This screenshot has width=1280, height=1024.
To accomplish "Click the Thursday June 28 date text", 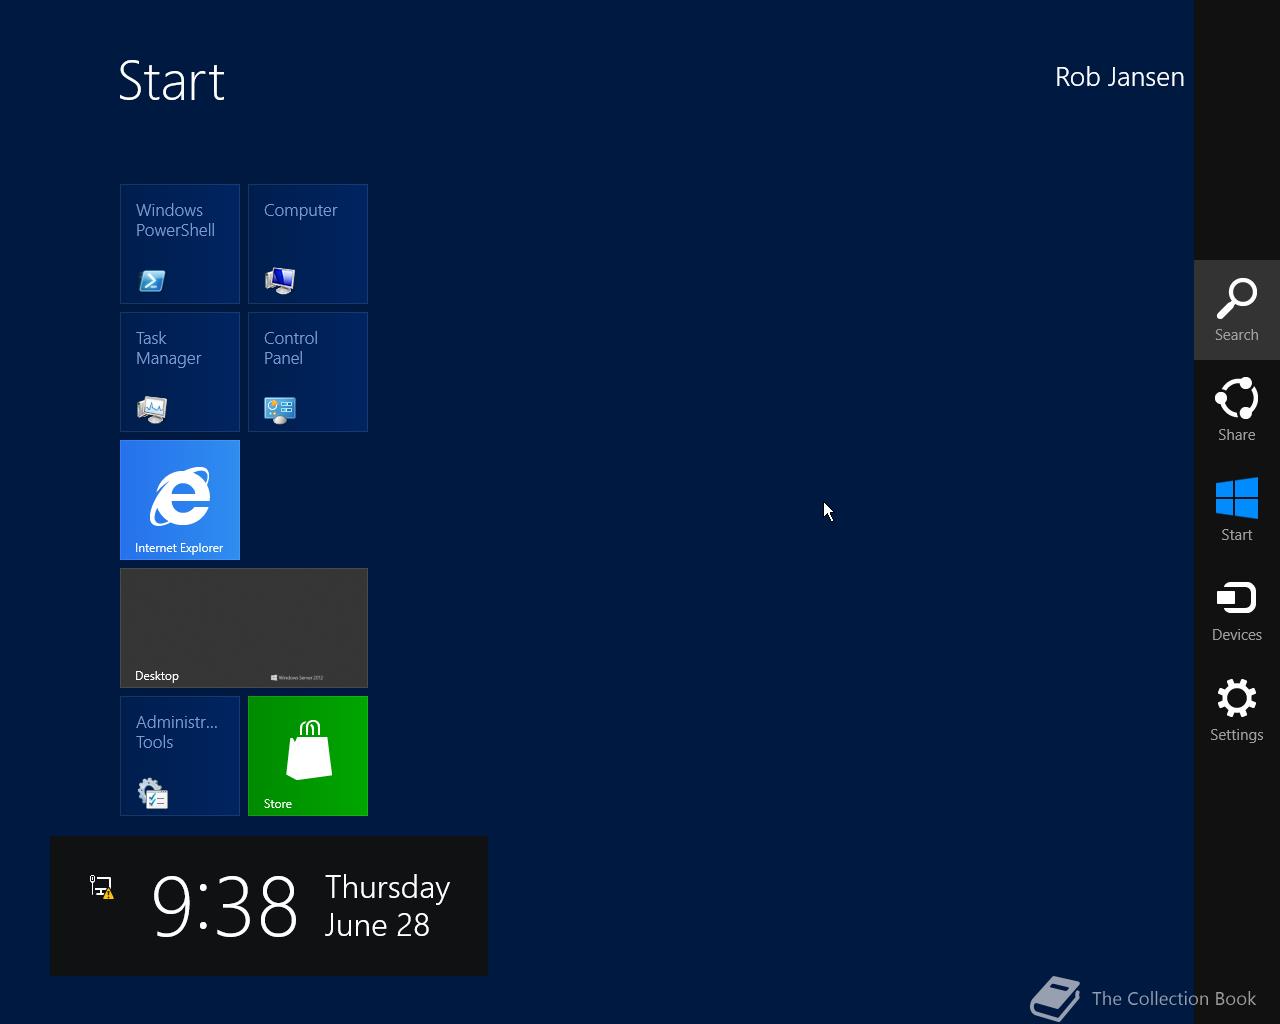I will click(387, 906).
